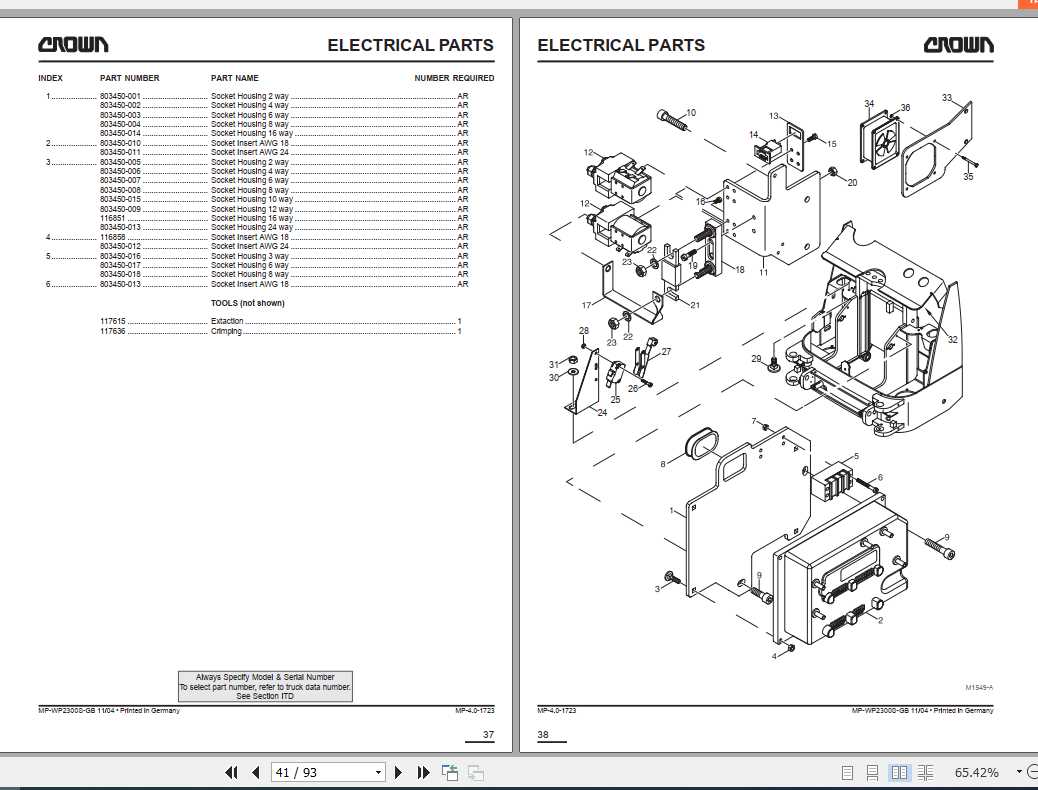The image size is (1038, 790).
Task: Click the NUMBER REQUIRED column header
Action: coord(454,78)
